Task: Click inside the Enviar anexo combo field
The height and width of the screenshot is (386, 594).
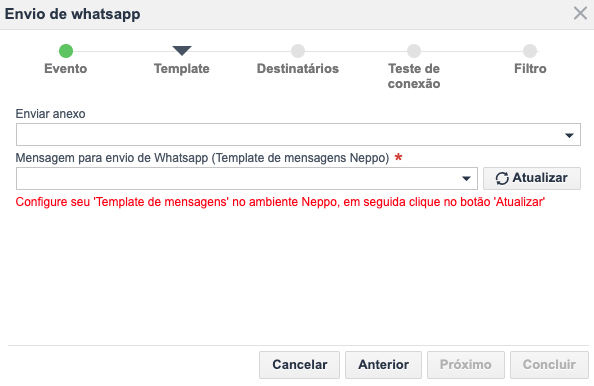Action: pos(298,134)
